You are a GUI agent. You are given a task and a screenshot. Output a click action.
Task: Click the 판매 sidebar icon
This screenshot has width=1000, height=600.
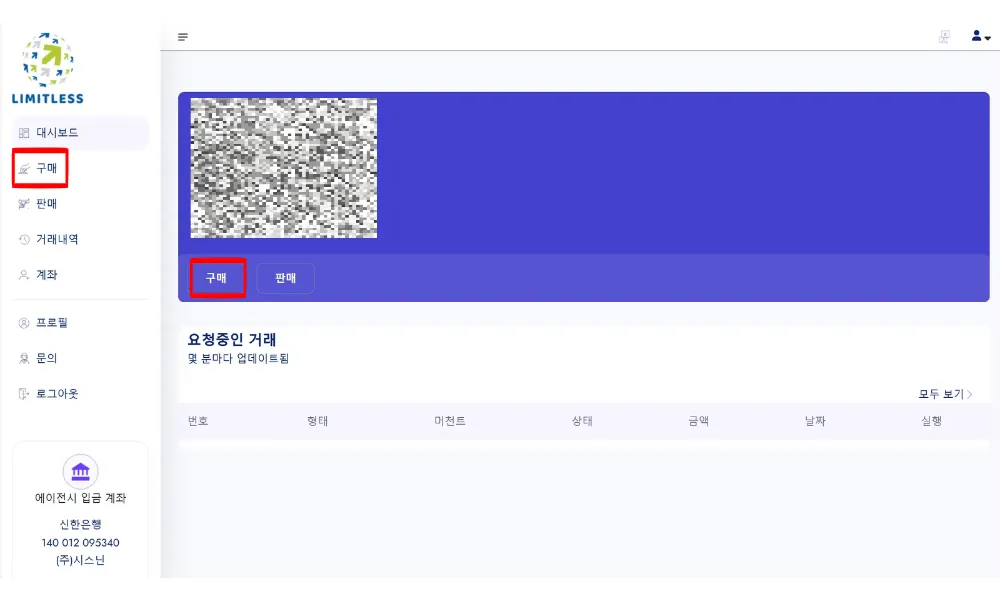pyautogui.click(x=24, y=204)
